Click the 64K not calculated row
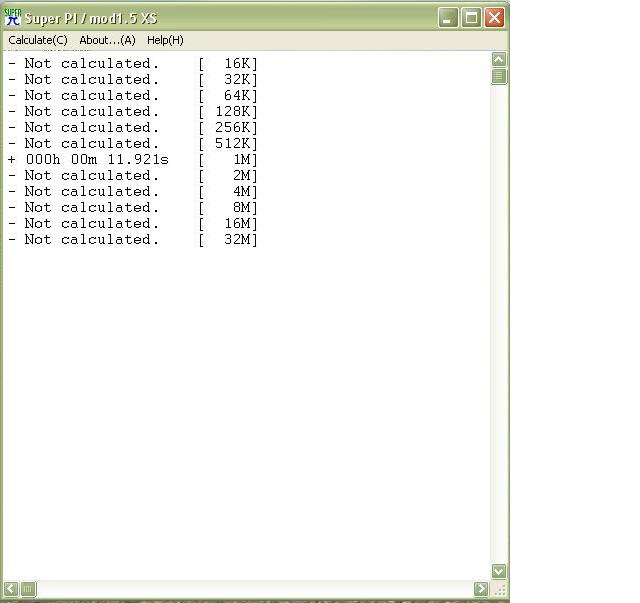The image size is (640, 603). pyautogui.click(x=133, y=96)
